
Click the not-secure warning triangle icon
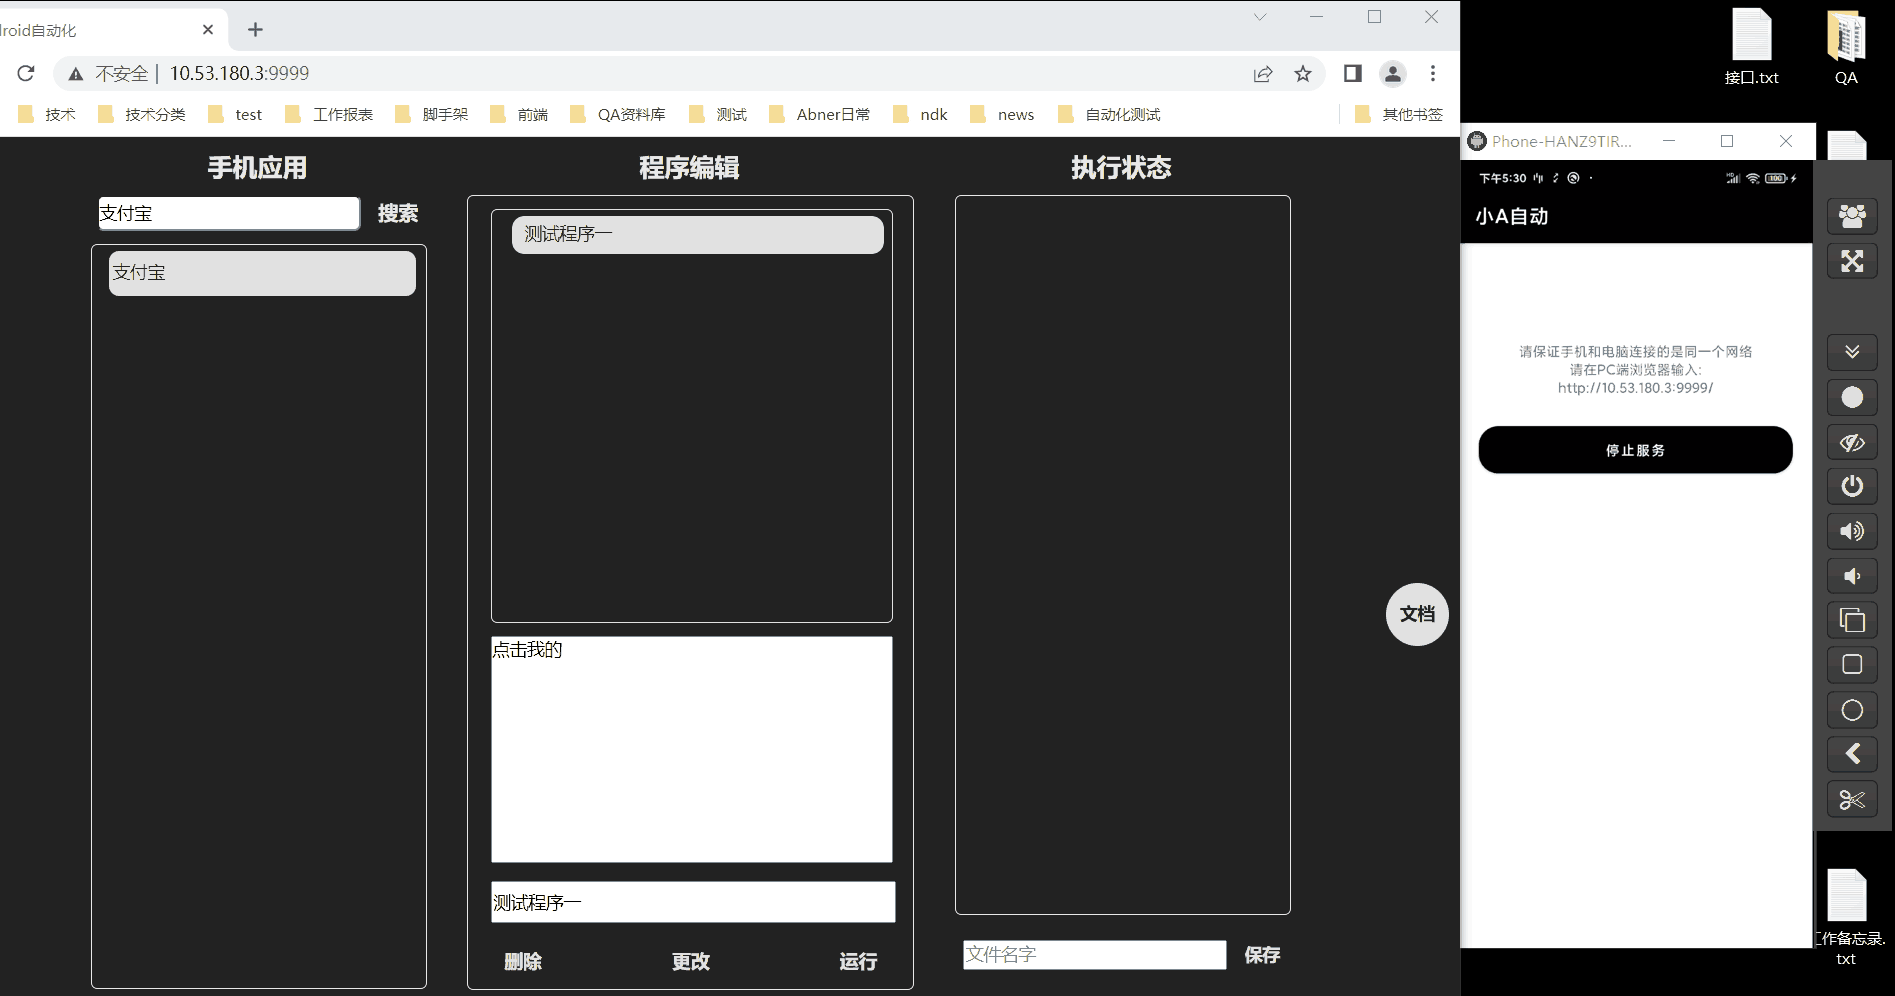click(76, 74)
